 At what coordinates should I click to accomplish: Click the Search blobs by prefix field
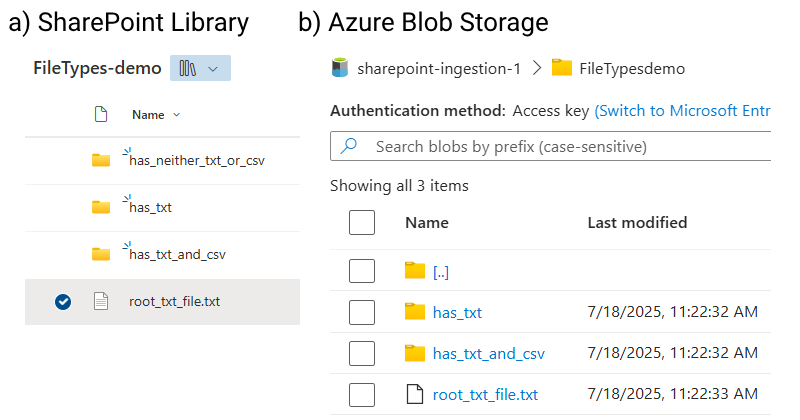coord(560,147)
